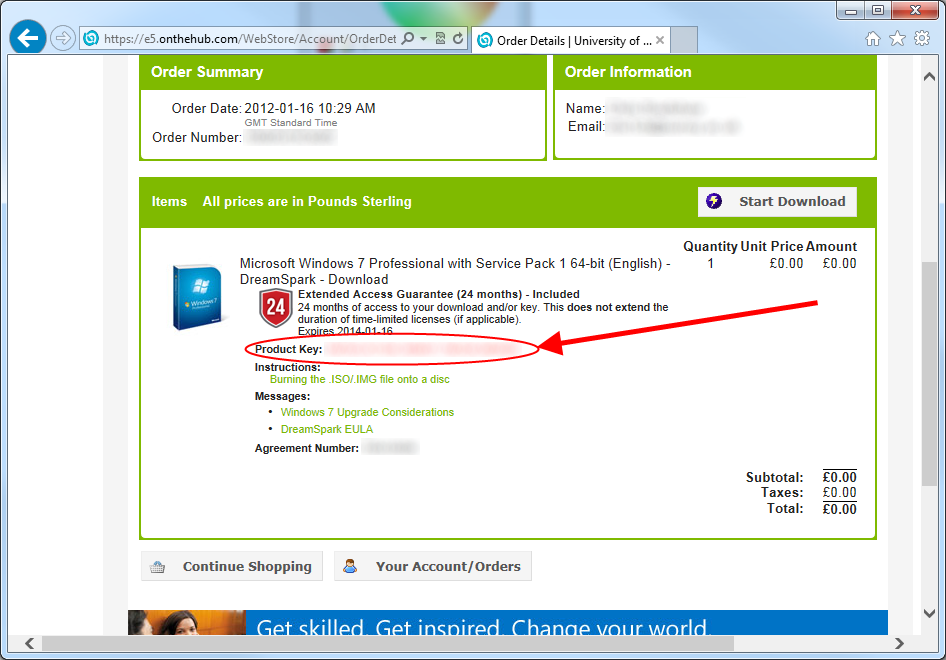Click the Email label in Order Information

point(586,127)
